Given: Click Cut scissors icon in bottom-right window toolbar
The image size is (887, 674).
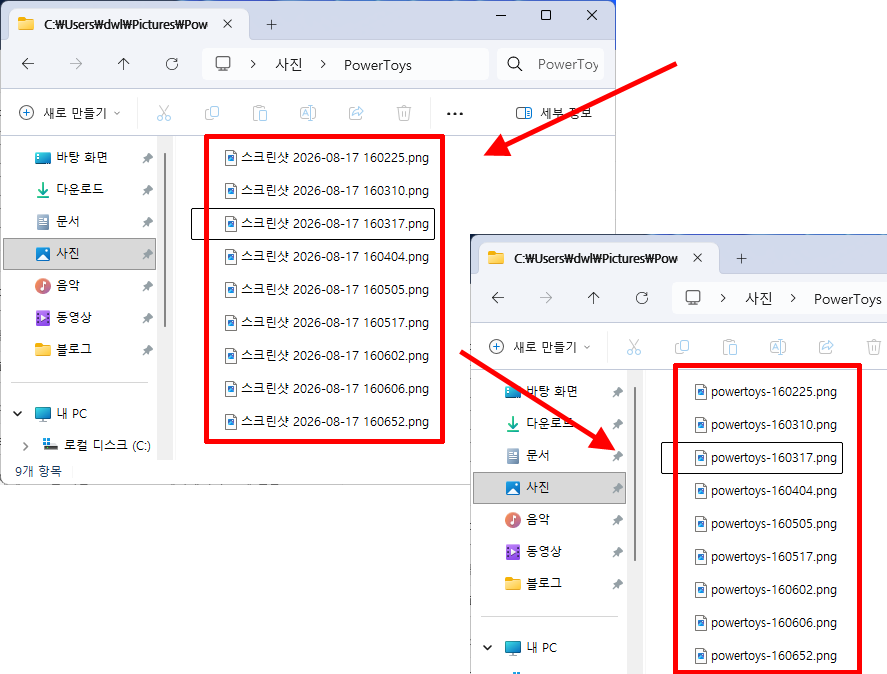Looking at the screenshot, I should [634, 347].
